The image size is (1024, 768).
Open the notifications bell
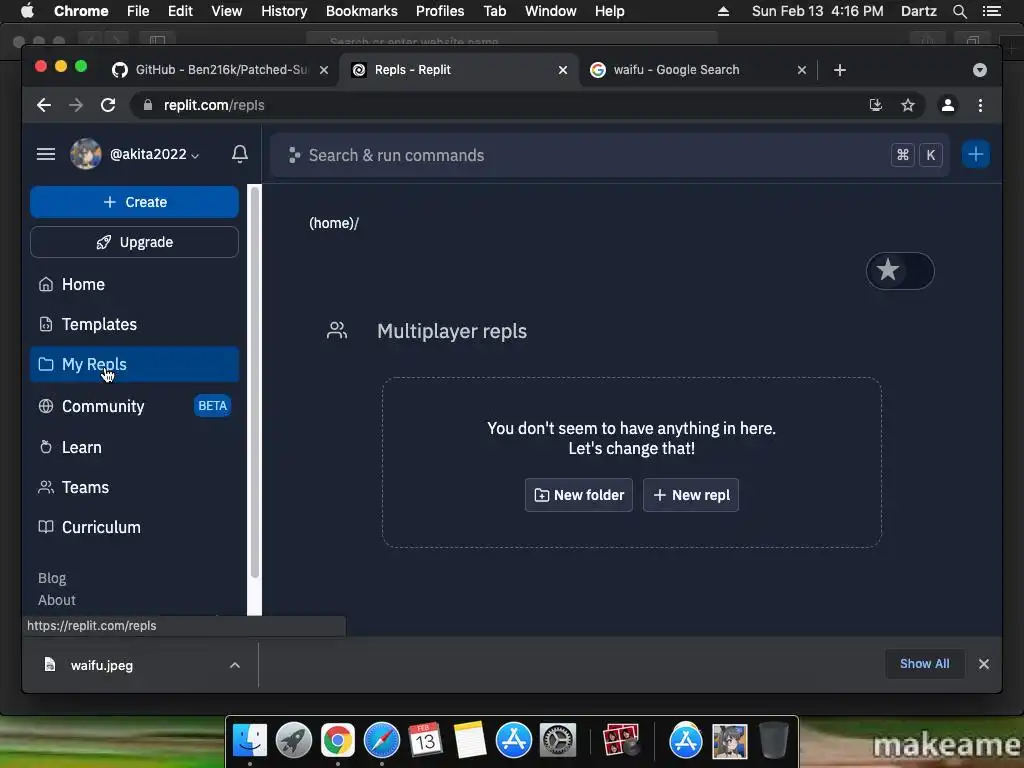click(x=240, y=154)
